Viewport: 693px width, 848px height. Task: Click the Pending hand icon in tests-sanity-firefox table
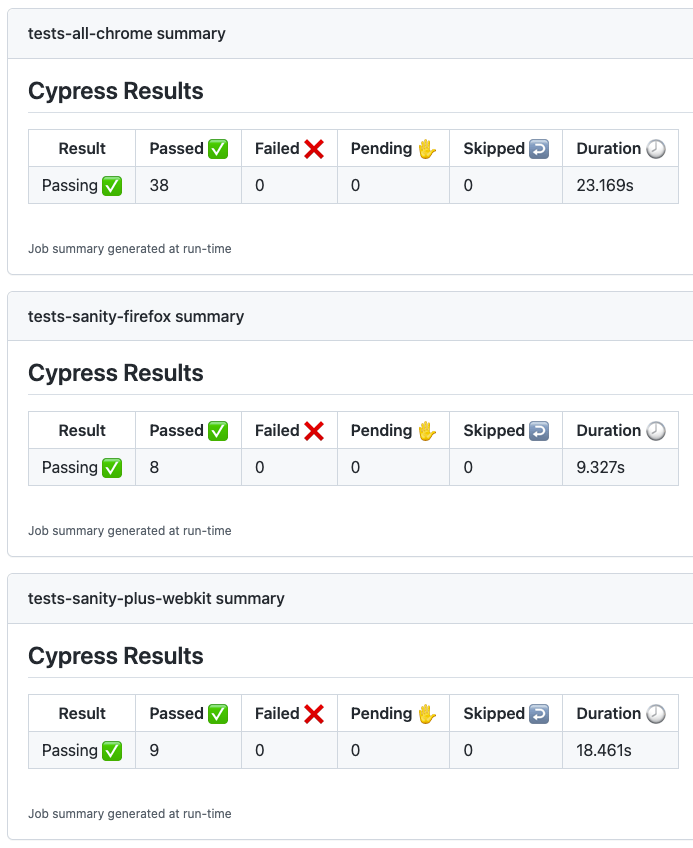427,431
